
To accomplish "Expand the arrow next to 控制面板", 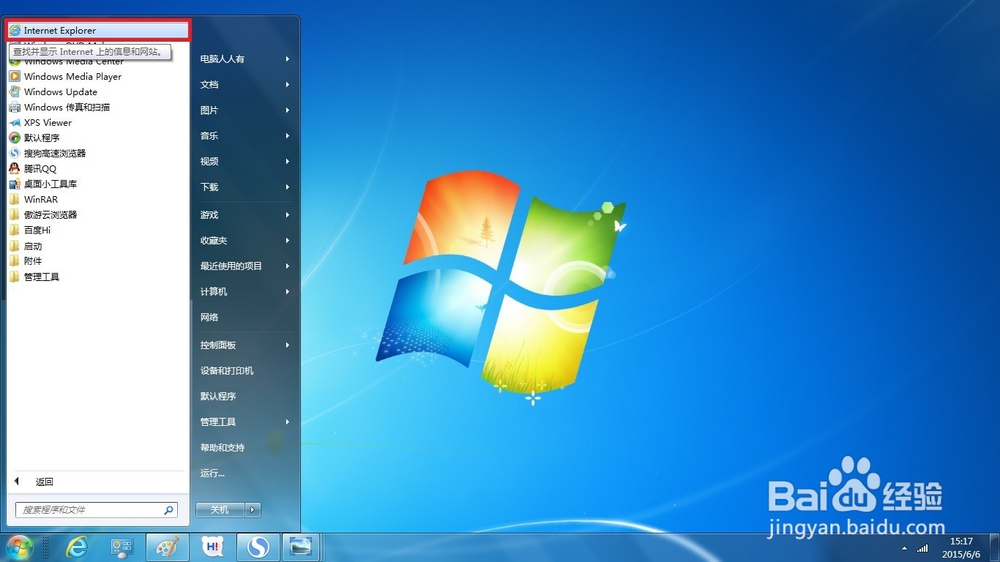I will point(288,345).
